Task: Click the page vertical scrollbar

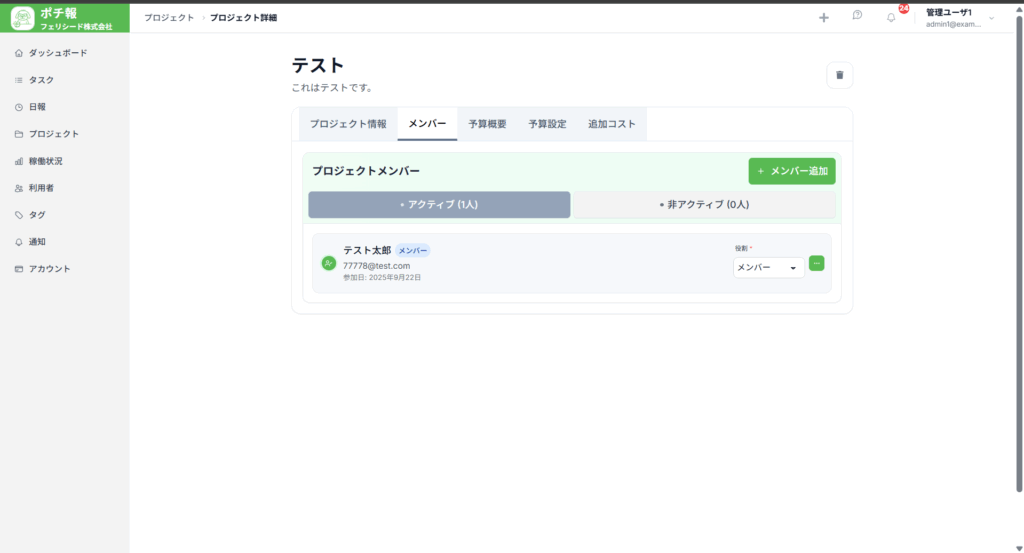Action: click(x=1019, y=250)
